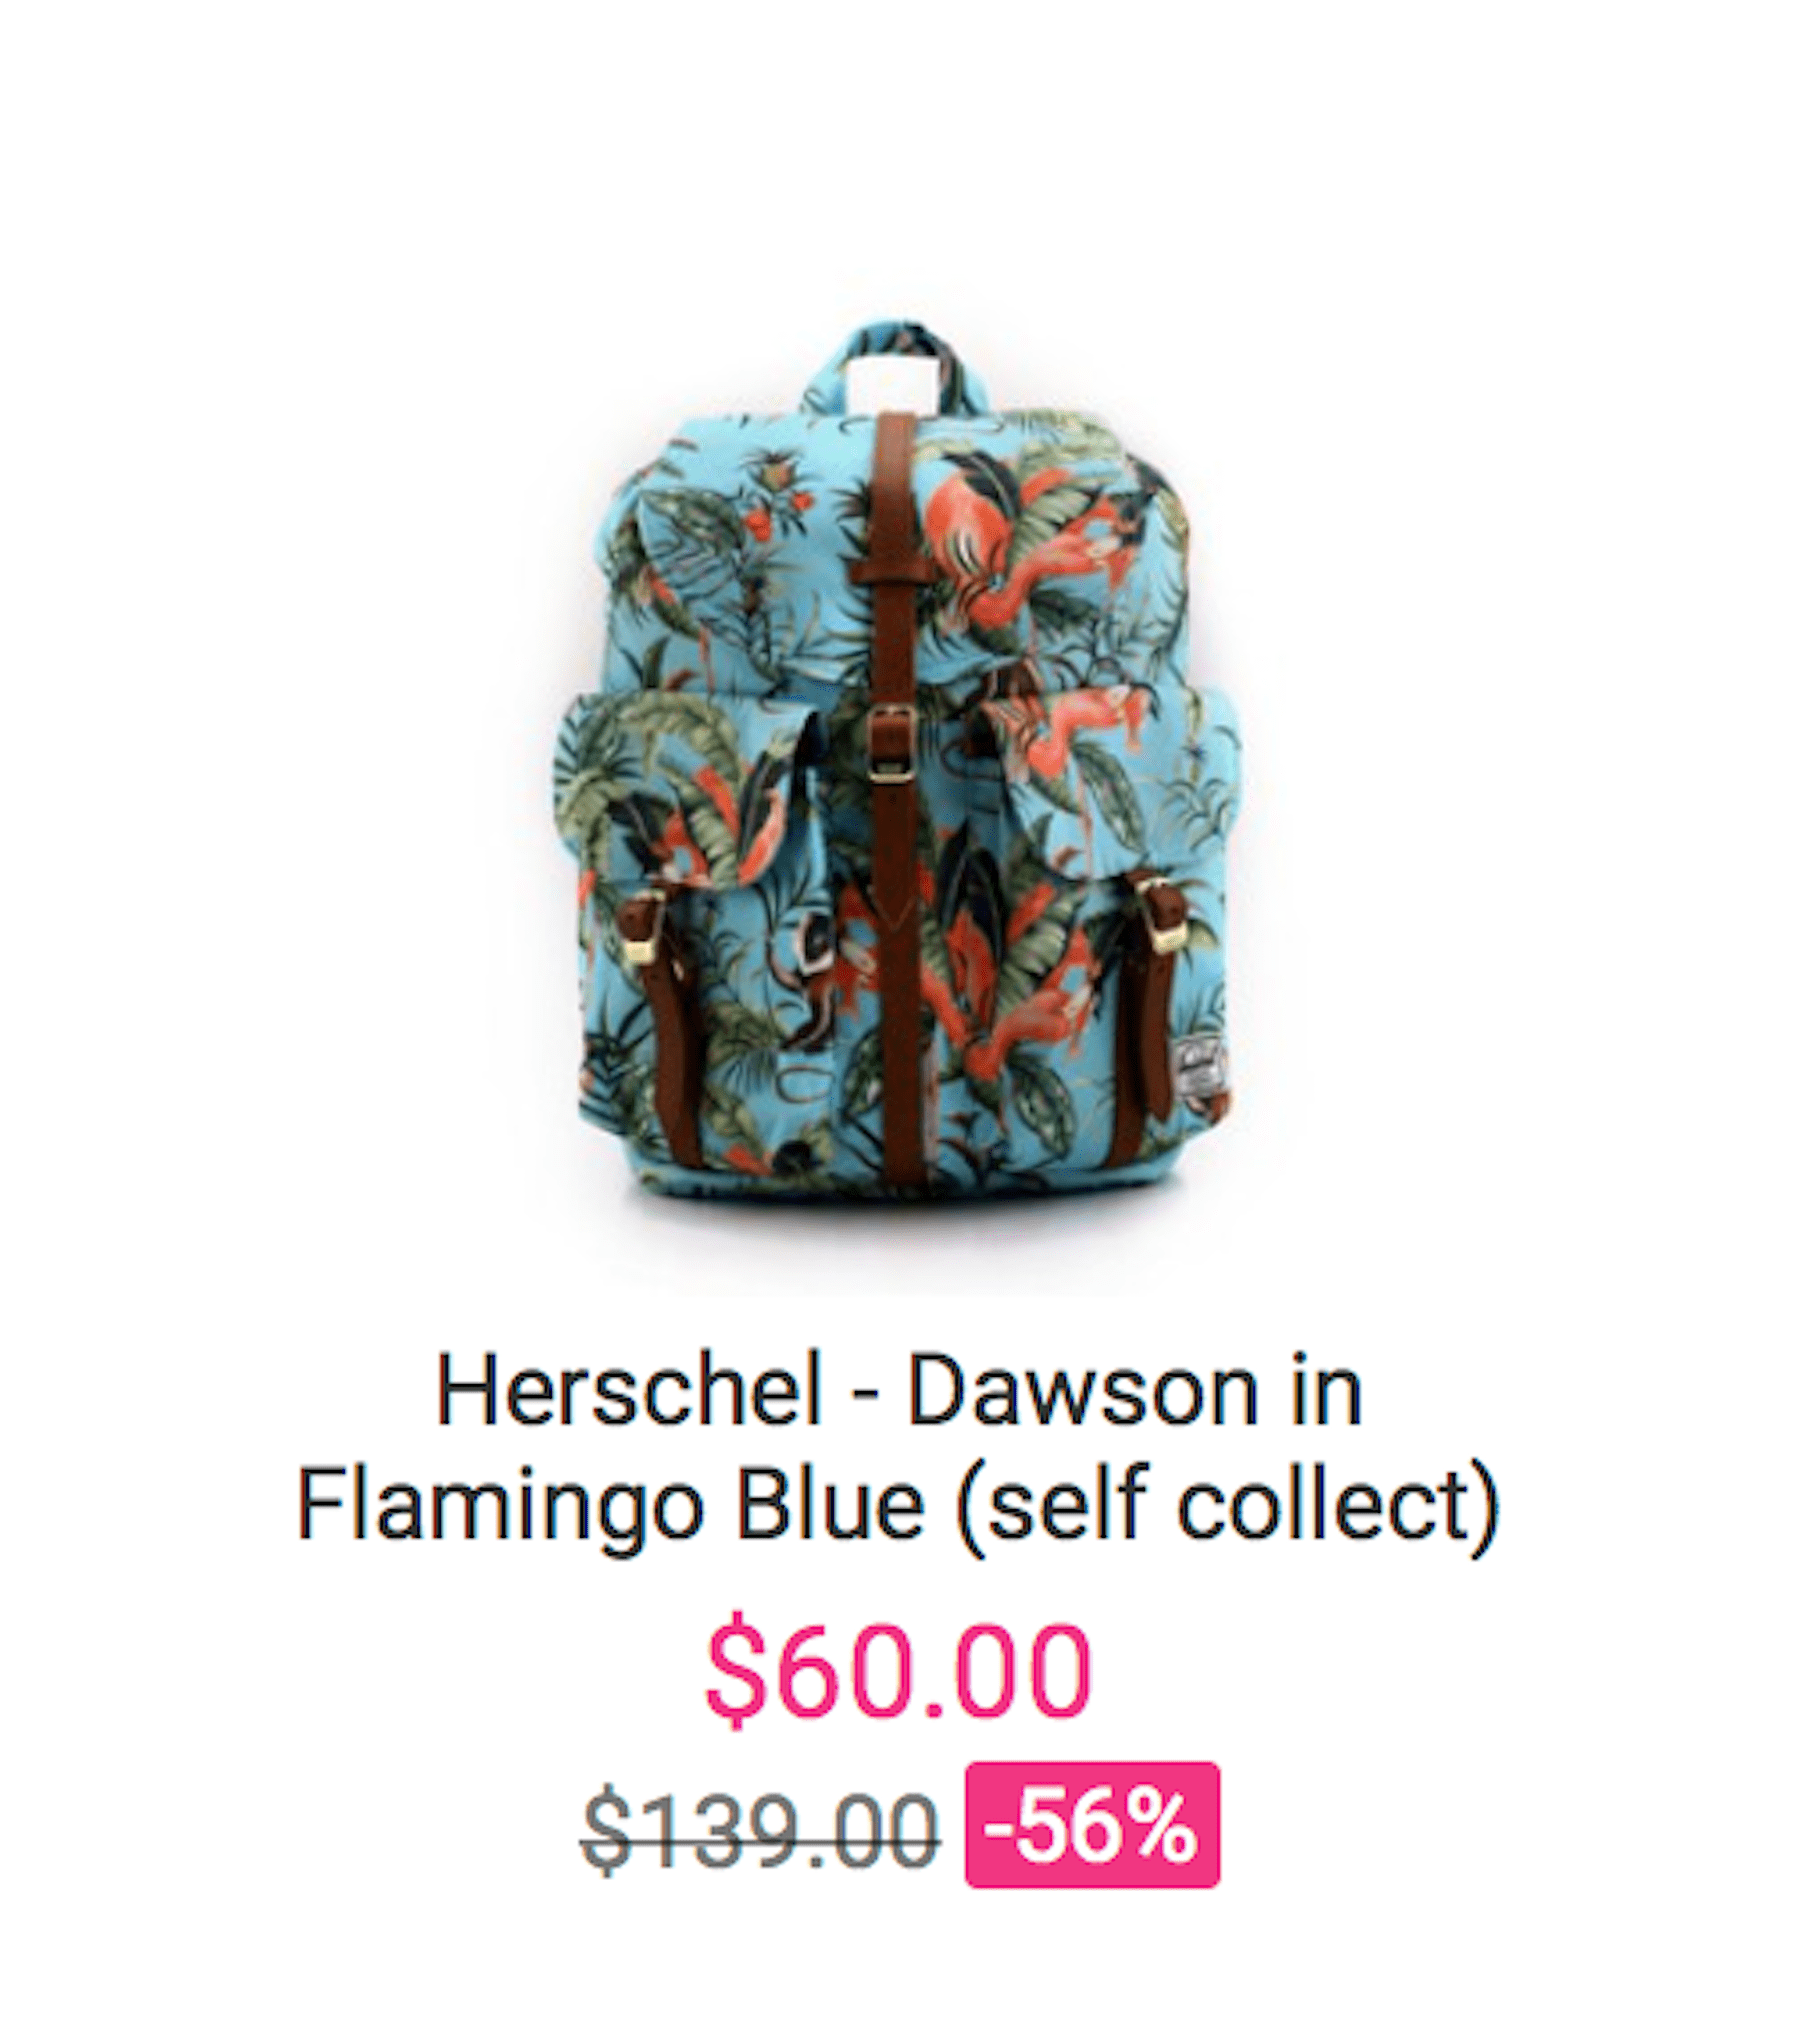The width and height of the screenshot is (1800, 2043).
Task: Click the Herschel Dawson Flamingo Blue title
Action: pyautogui.click(x=898, y=1449)
